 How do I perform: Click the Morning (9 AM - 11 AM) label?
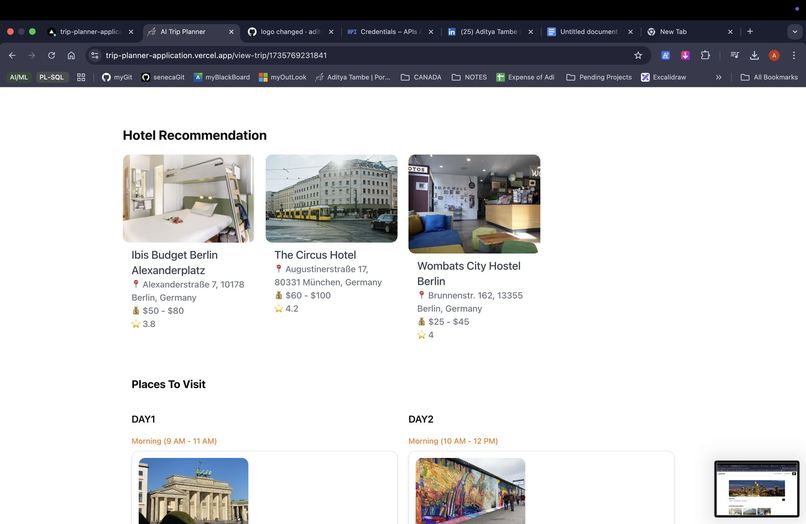174,441
